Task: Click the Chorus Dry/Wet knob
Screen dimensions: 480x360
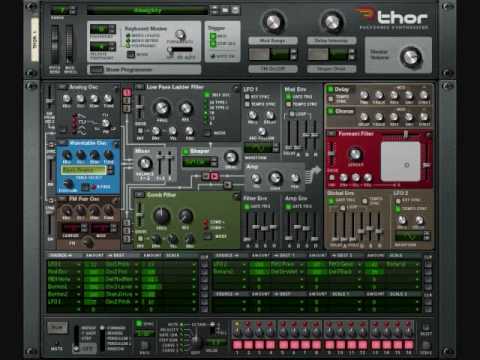Action: [x=424, y=117]
